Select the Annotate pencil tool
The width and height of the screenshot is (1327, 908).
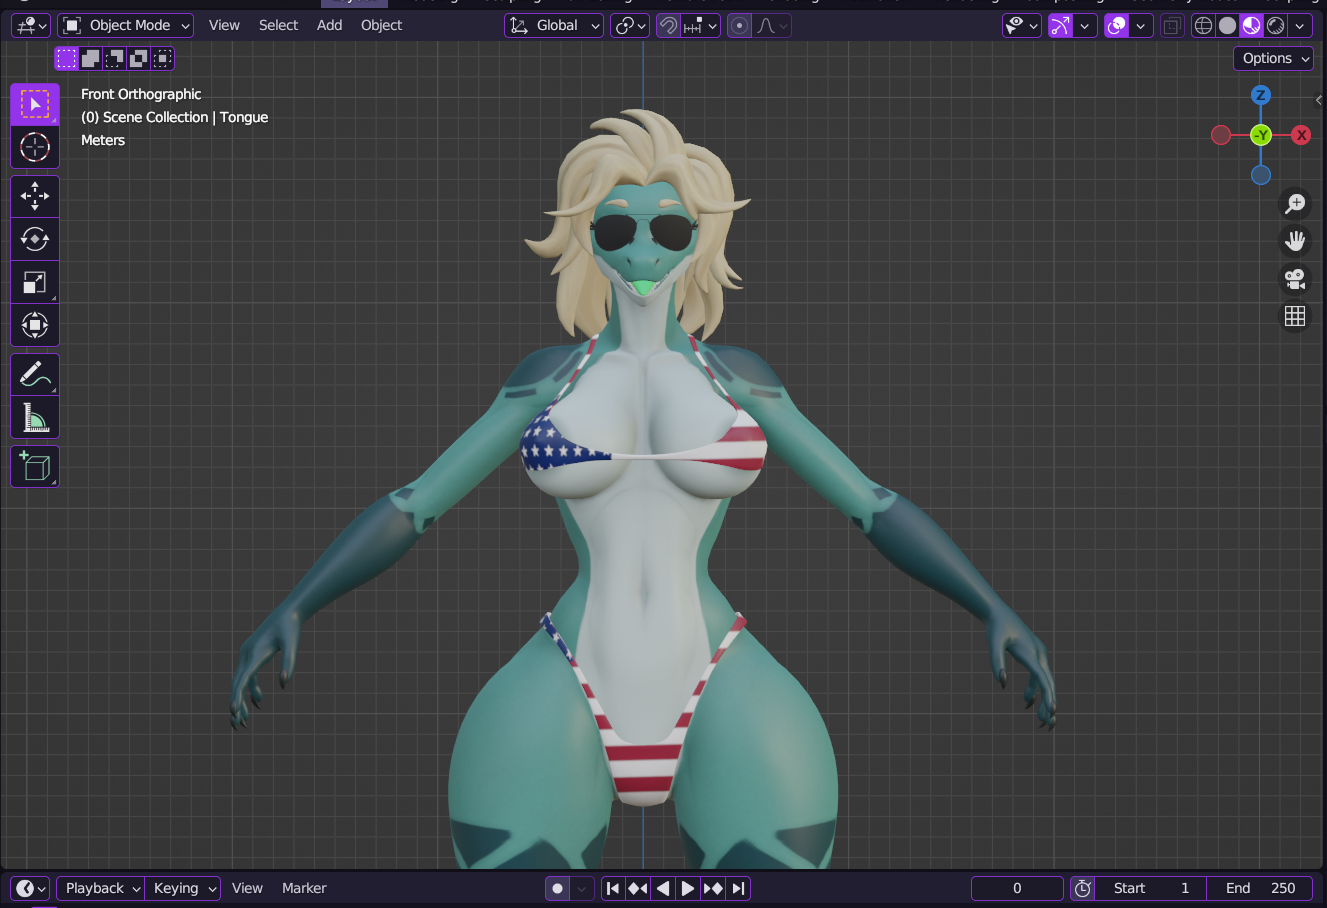pyautogui.click(x=35, y=374)
